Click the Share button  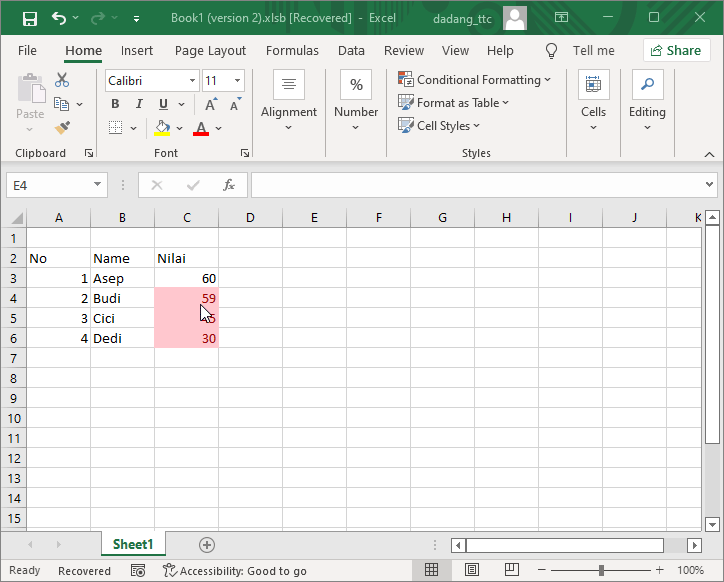pos(676,50)
